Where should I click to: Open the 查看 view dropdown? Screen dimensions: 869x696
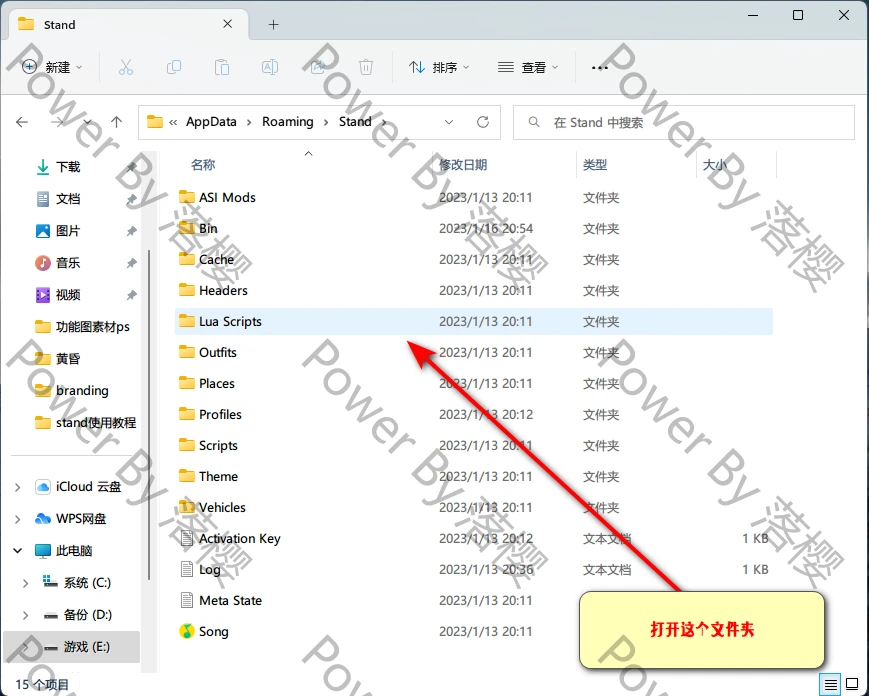coord(528,68)
